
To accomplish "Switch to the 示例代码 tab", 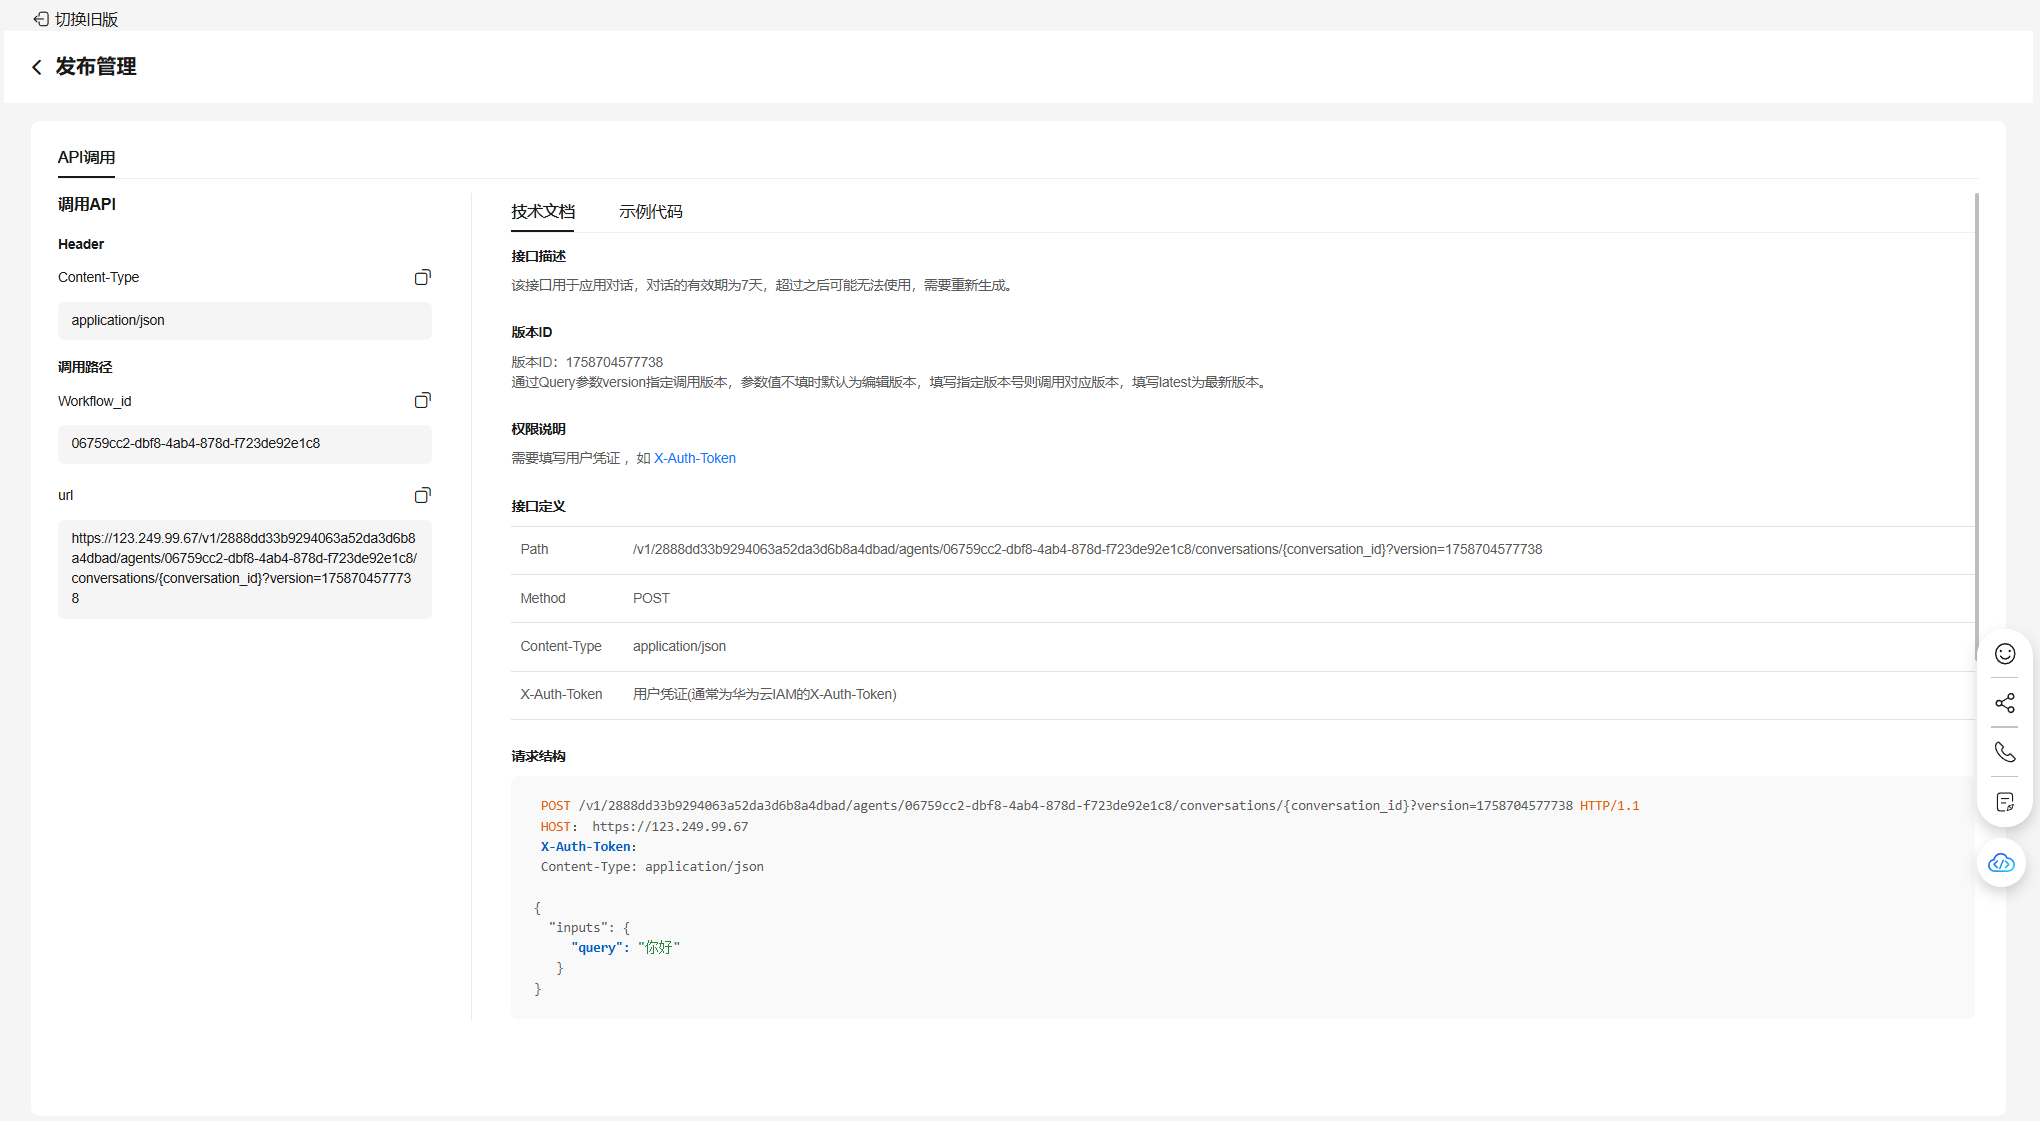I will click(650, 212).
